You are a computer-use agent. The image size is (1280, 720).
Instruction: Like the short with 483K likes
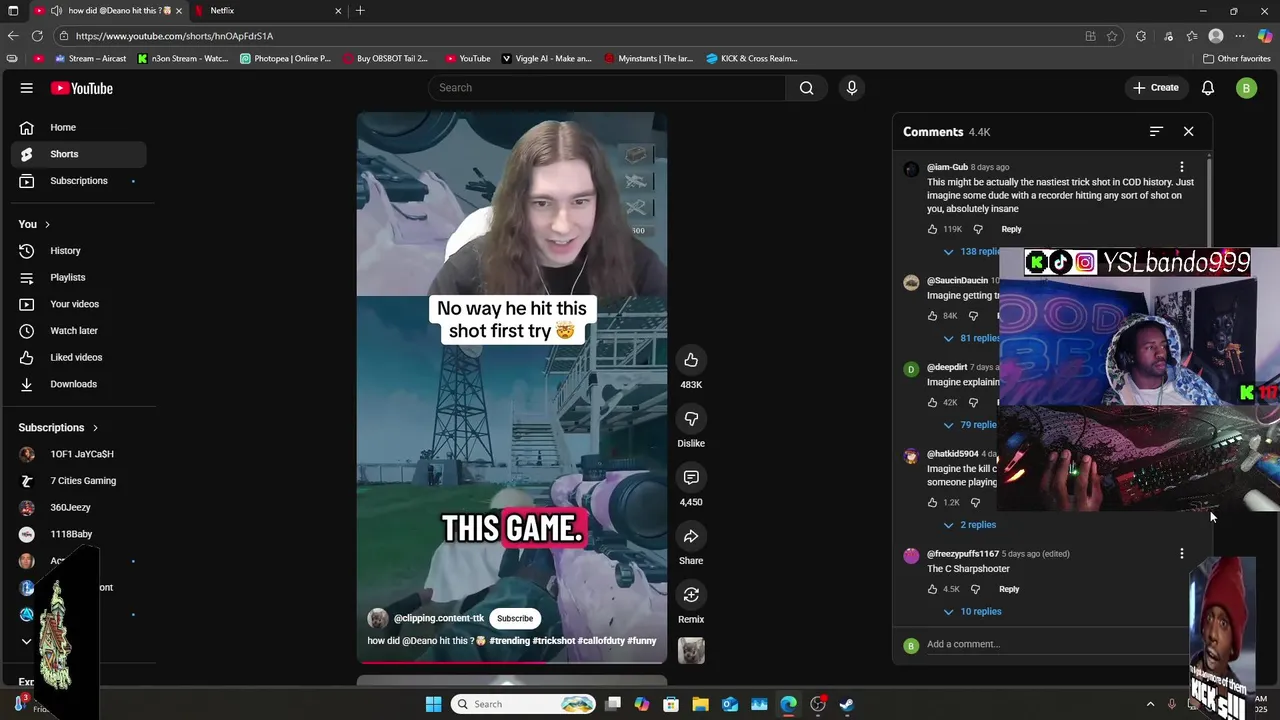pyautogui.click(x=691, y=360)
